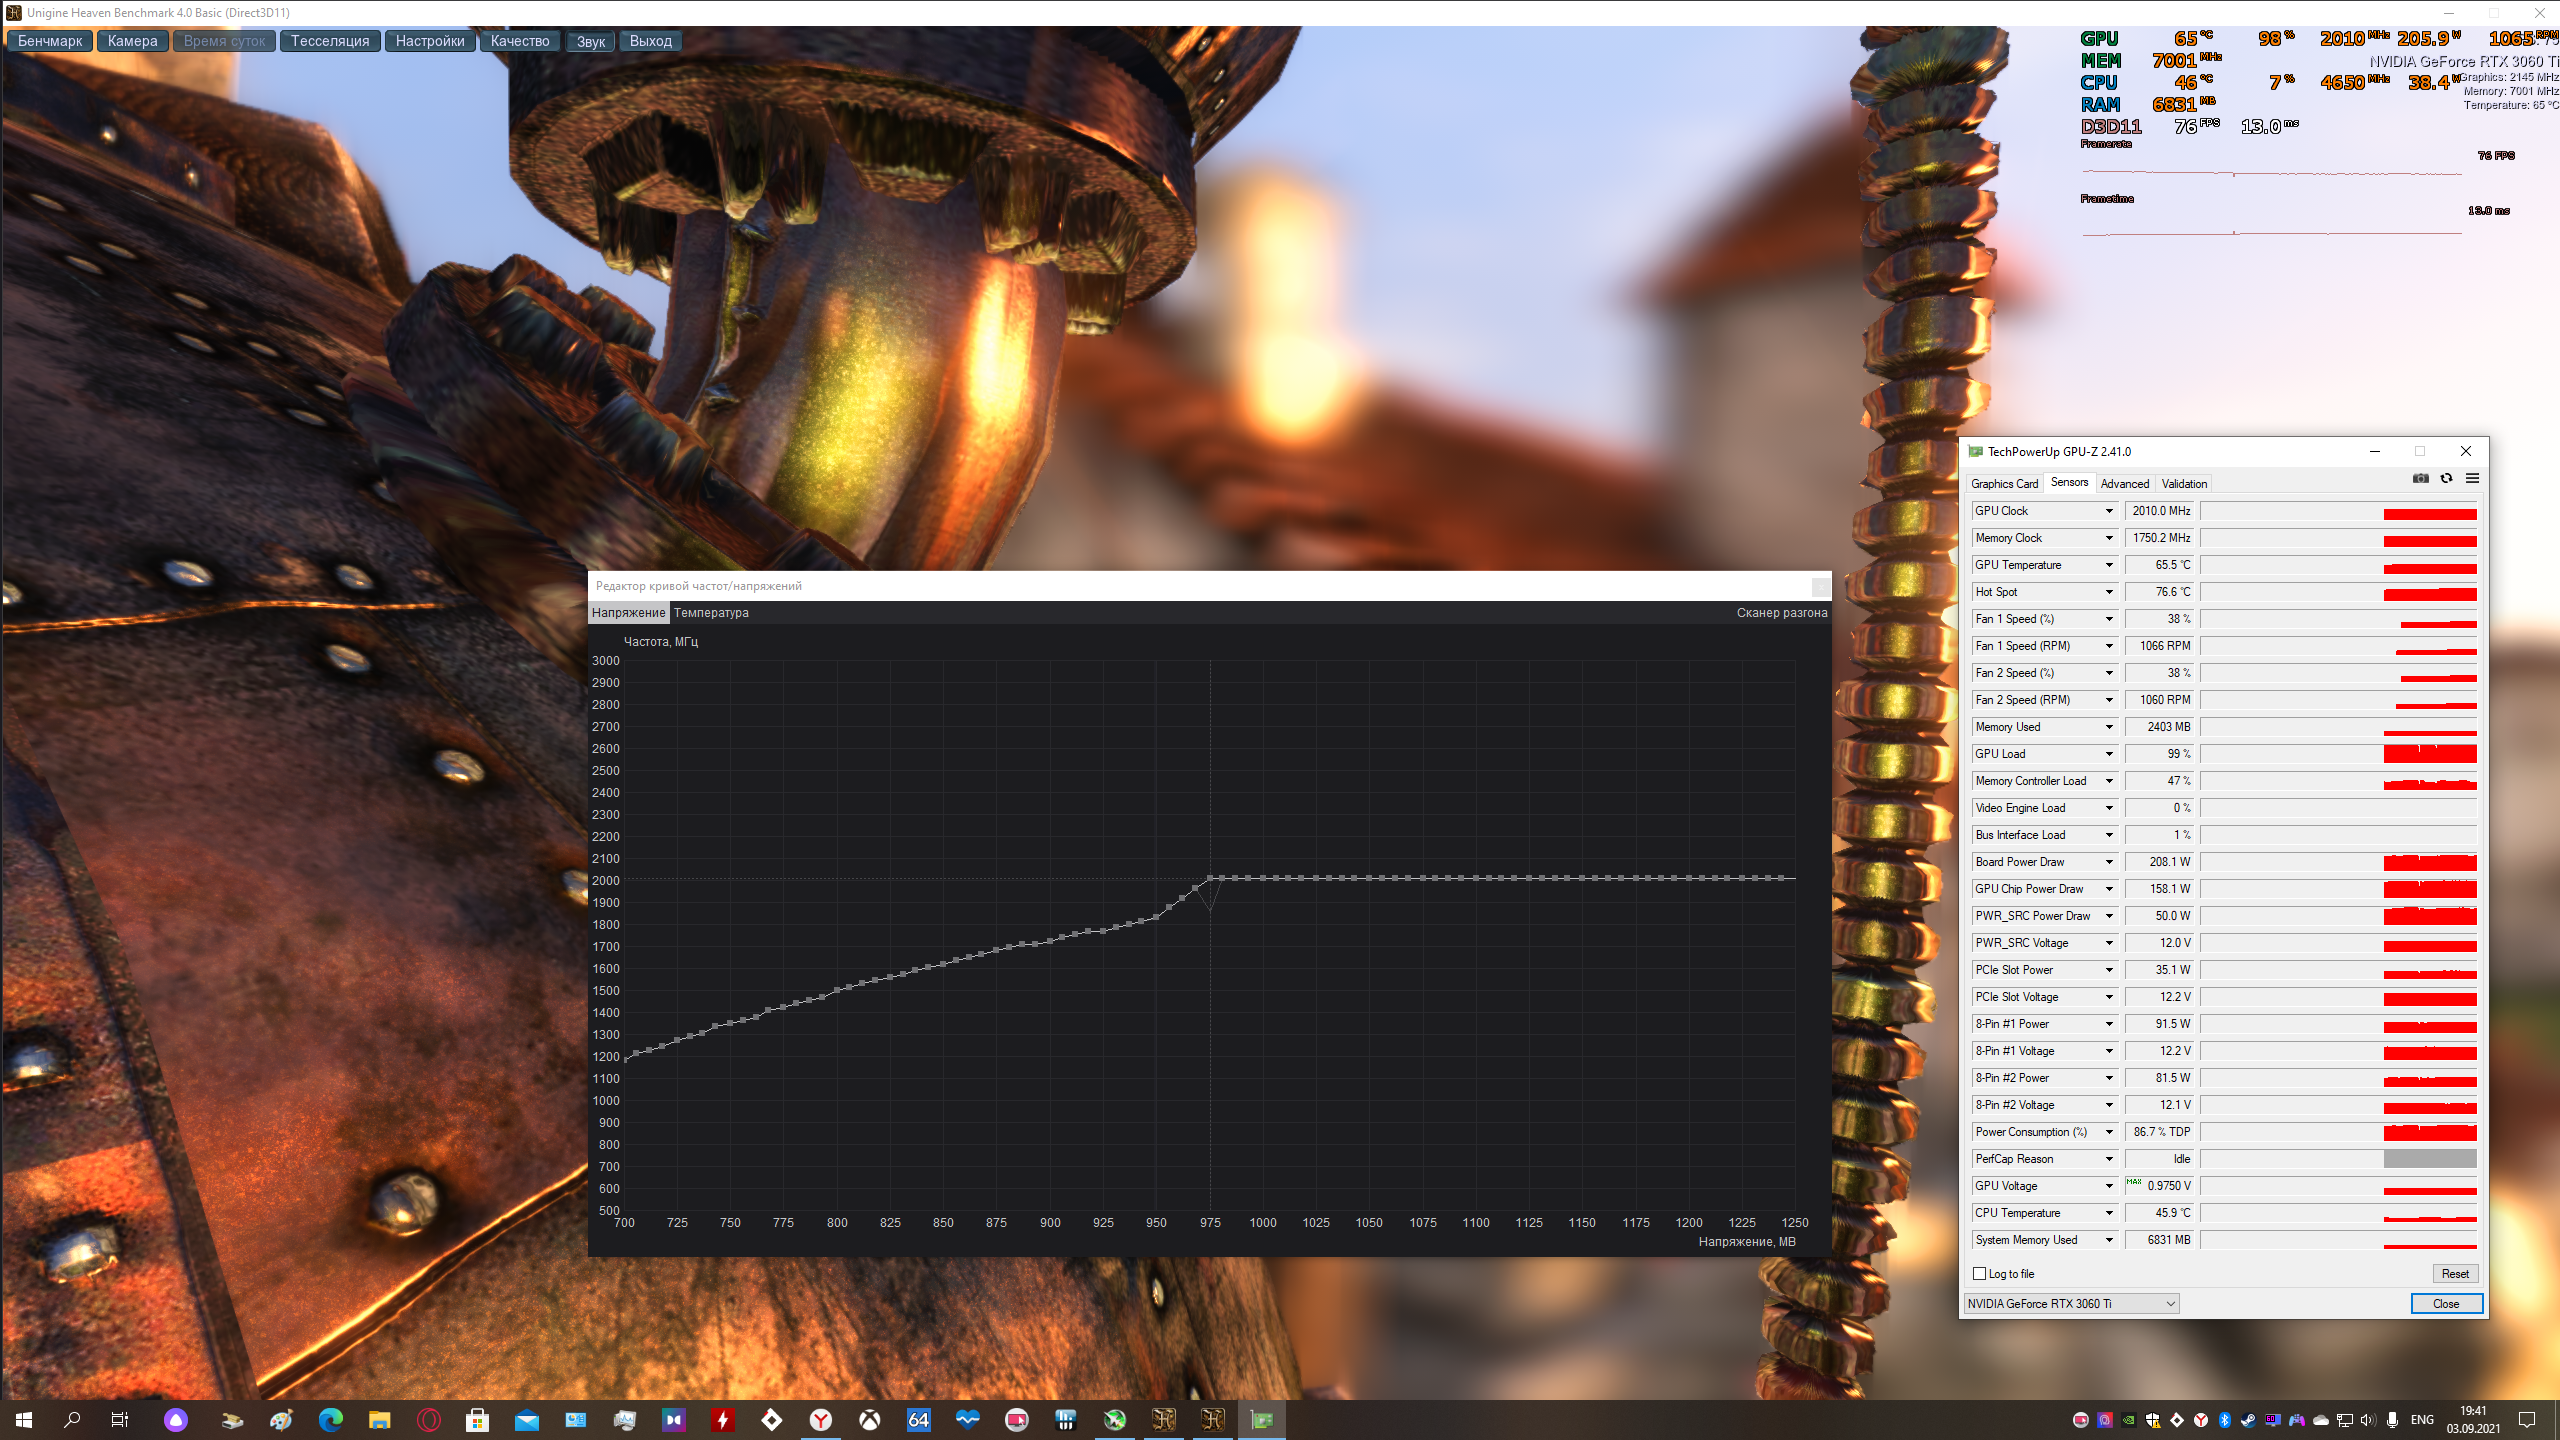Click the Xbox icon in the taskbar
Viewport: 2560px width, 1440px height.
pos(870,1420)
